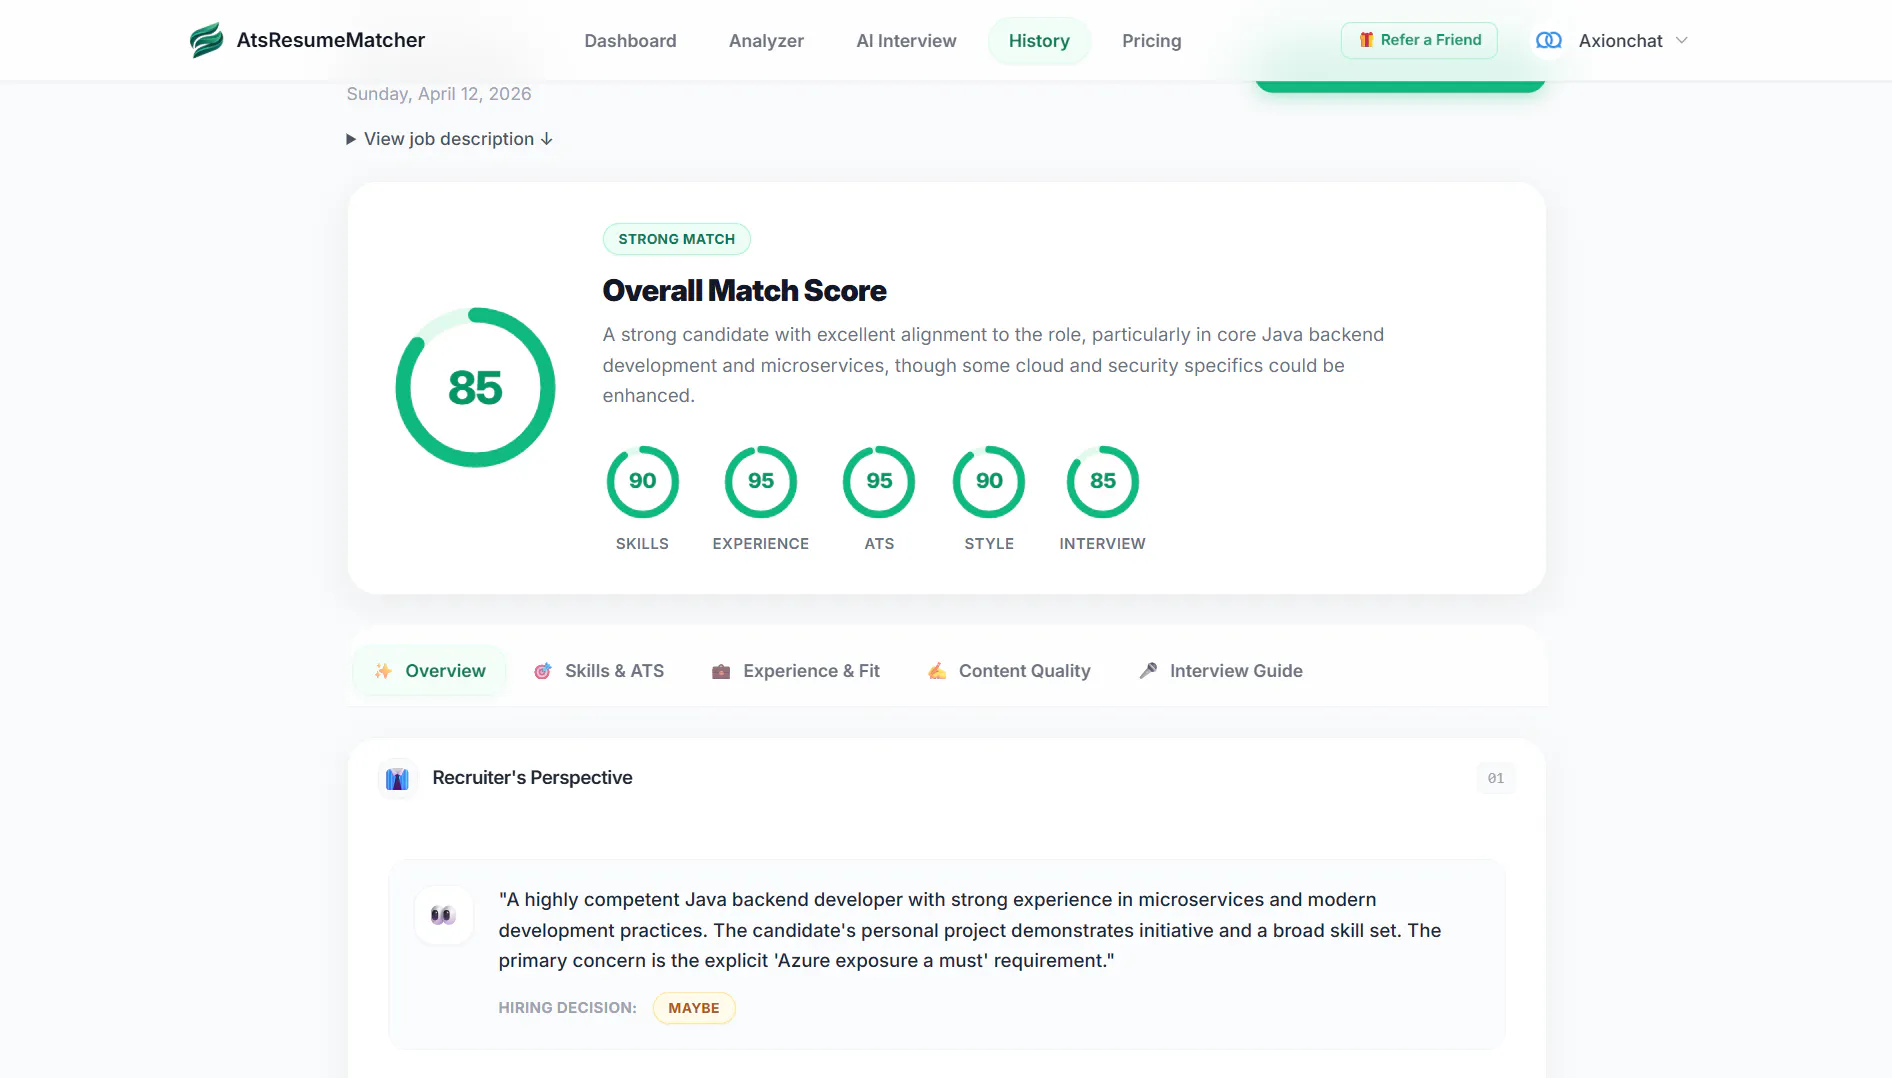The image size is (1892, 1078).
Task: Click the AtsResumeMatcher leaf logo icon
Action: click(x=207, y=40)
